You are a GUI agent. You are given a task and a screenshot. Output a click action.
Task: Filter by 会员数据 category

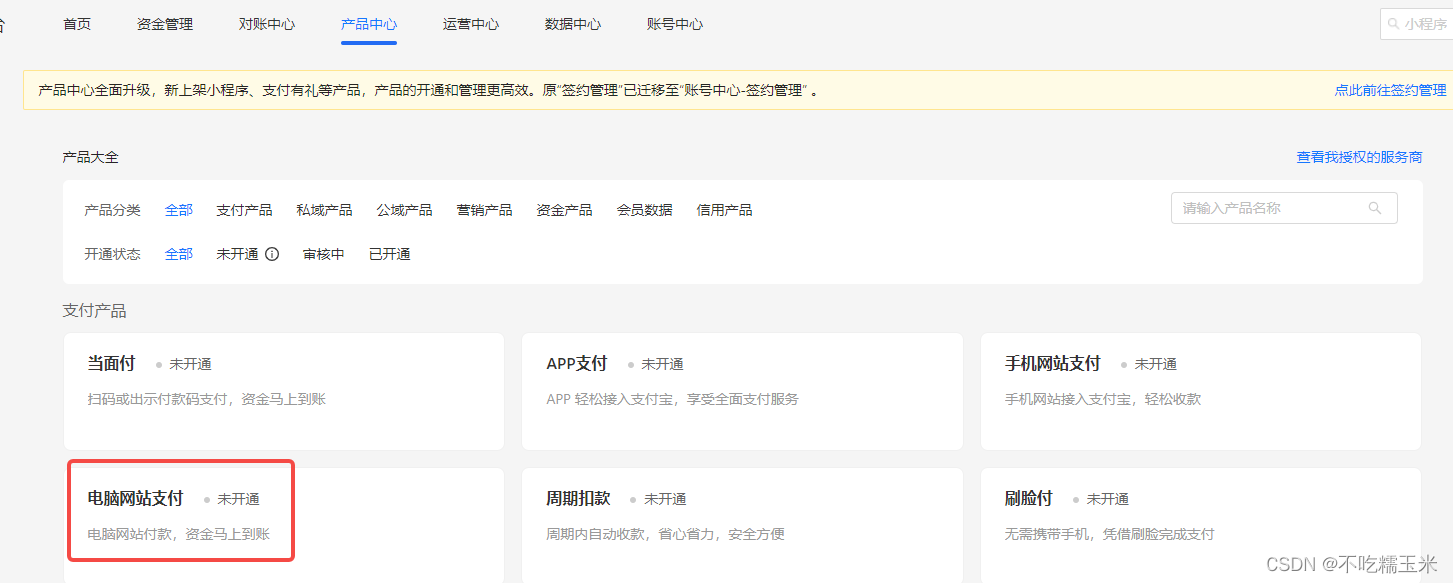coord(644,210)
